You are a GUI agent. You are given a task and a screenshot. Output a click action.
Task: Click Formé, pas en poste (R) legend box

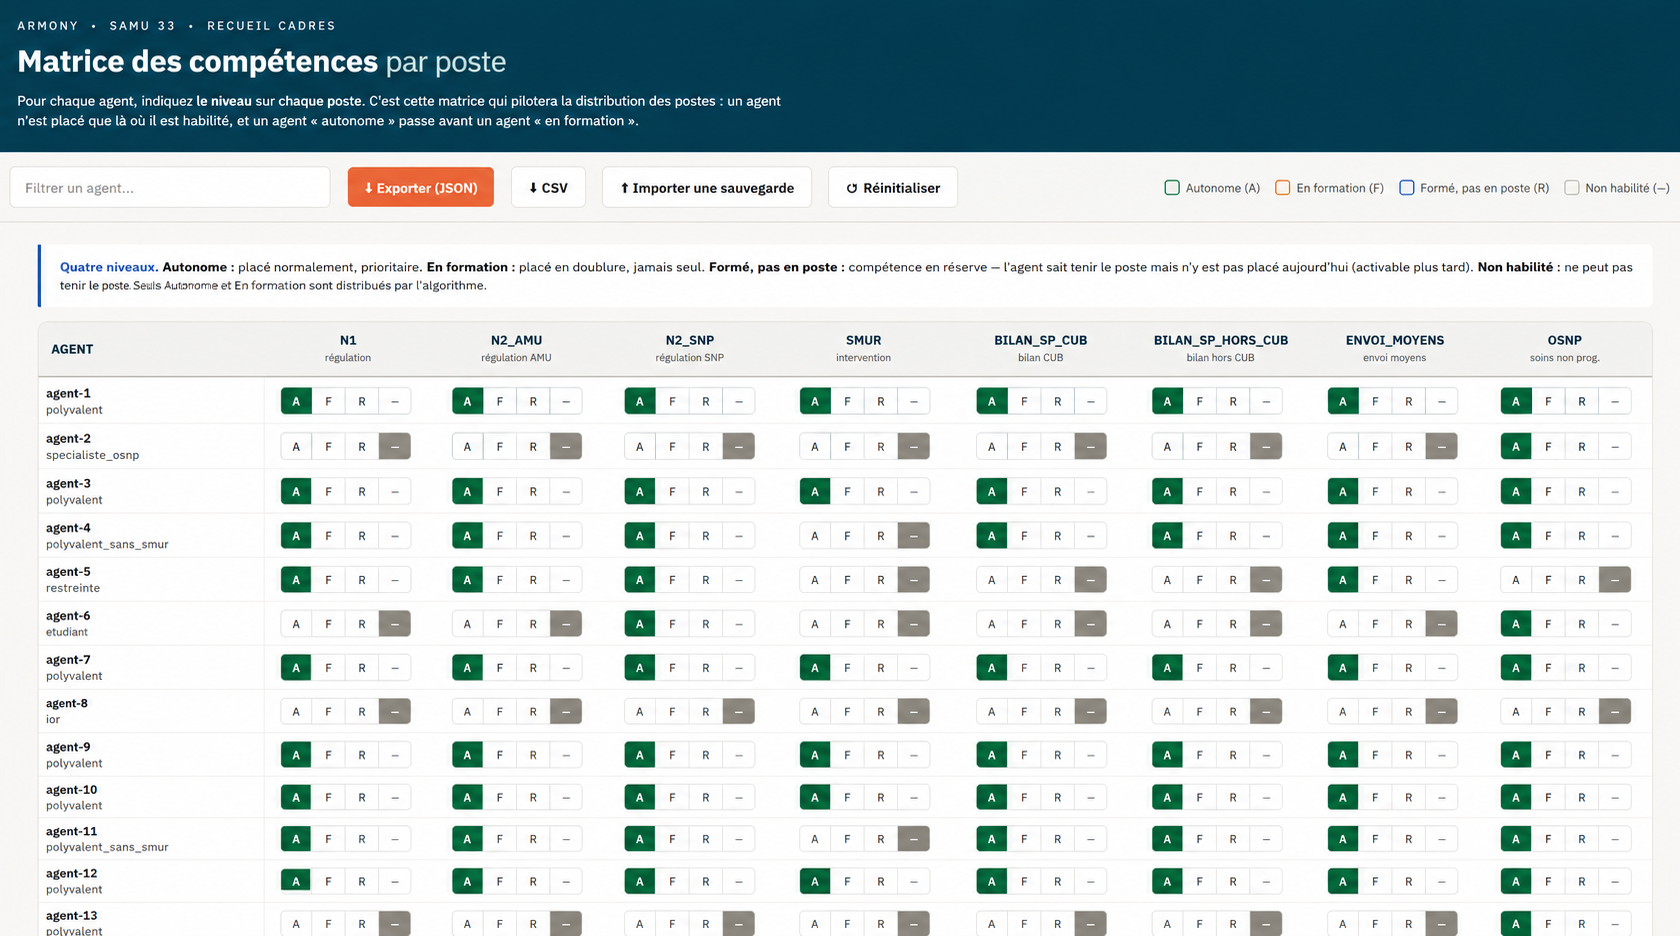pyautogui.click(x=1407, y=187)
